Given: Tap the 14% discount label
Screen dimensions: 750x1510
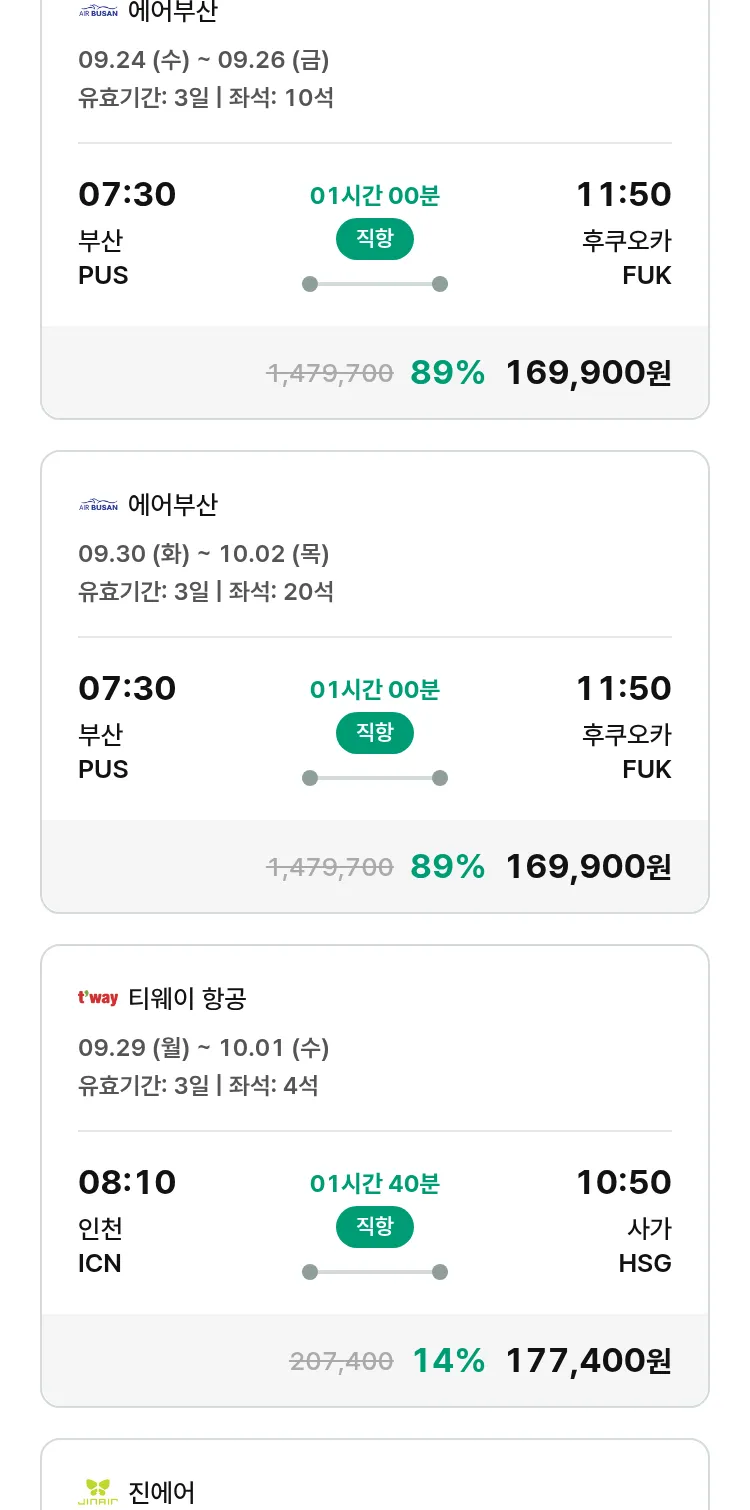Looking at the screenshot, I should (448, 1360).
